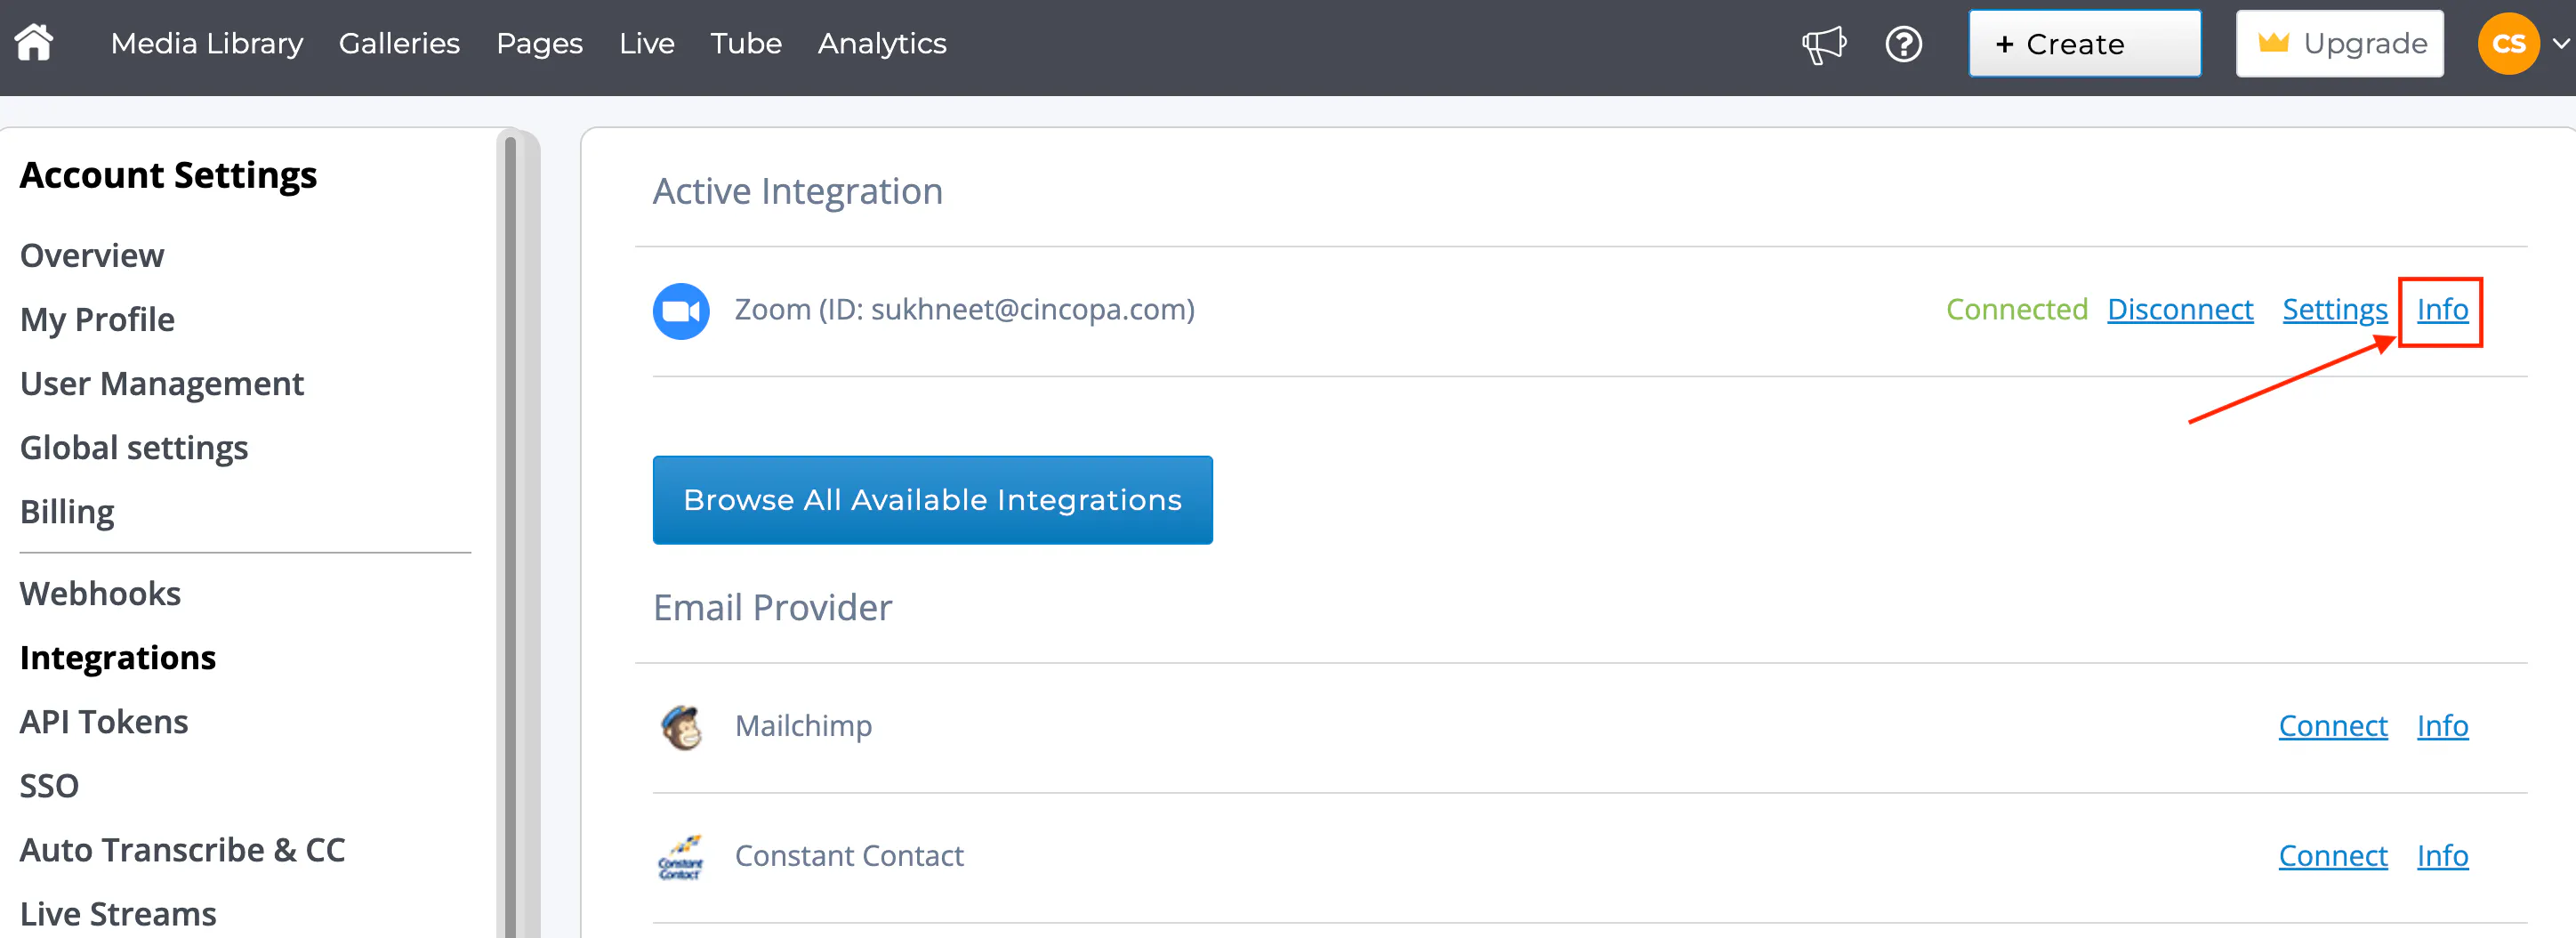Click the Constant Contact provider name

point(849,856)
